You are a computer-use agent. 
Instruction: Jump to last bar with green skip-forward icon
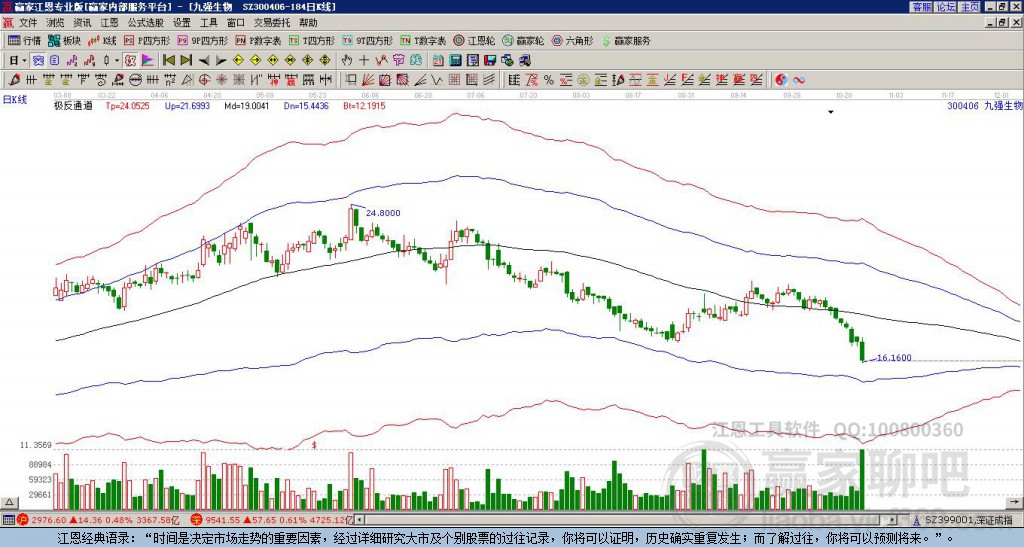pos(186,60)
